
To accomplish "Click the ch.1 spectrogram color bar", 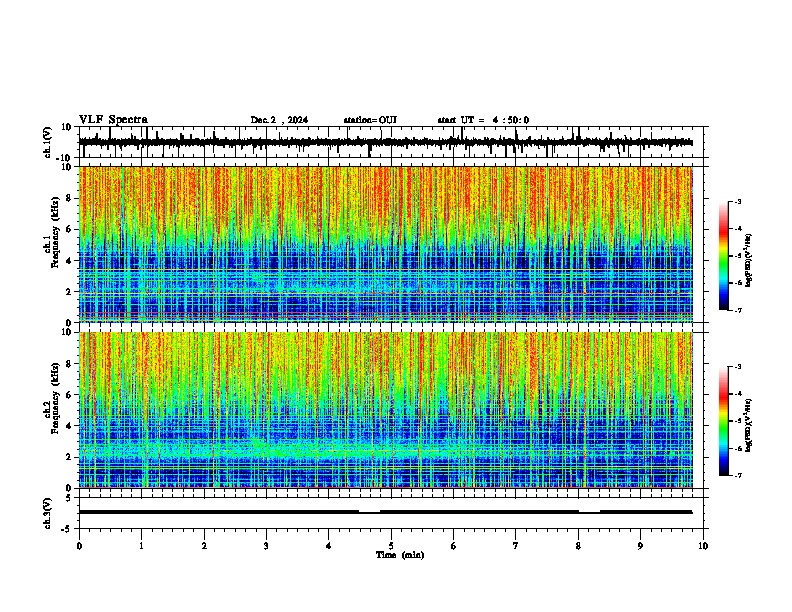I will click(x=723, y=256).
